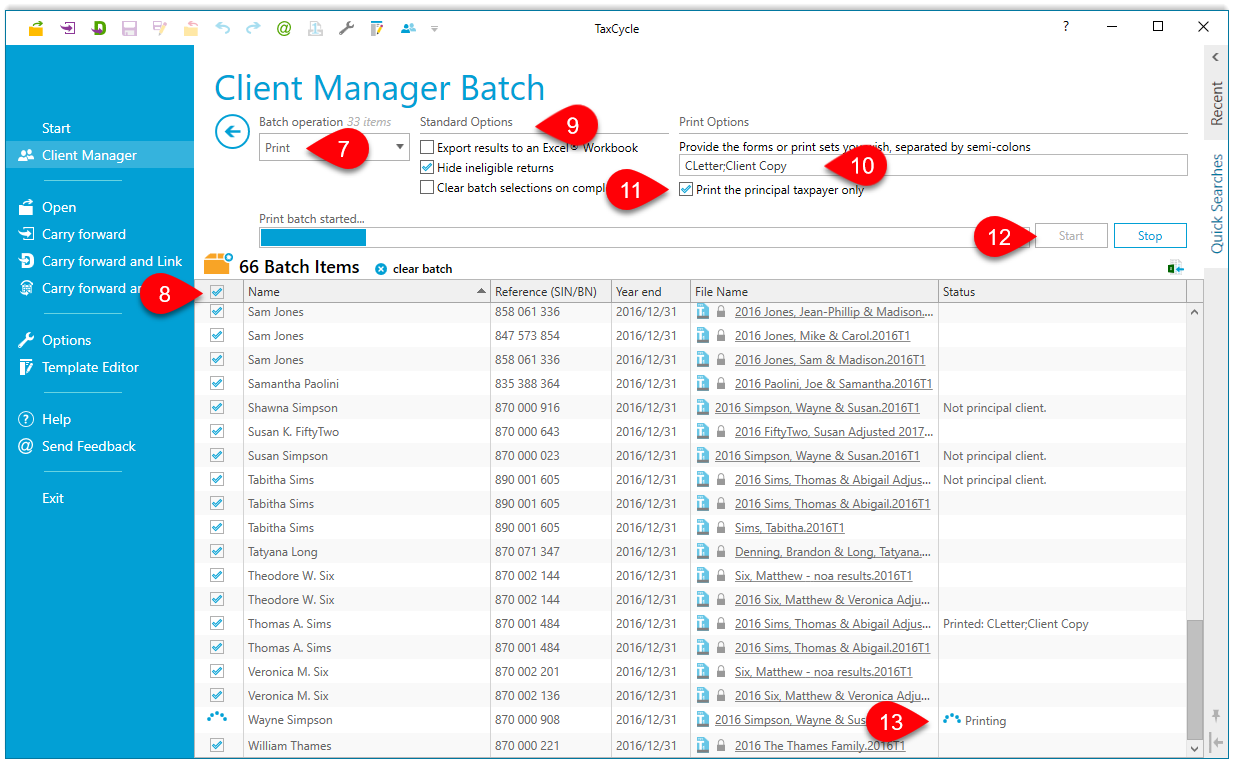Click the open file icon in the top toolbar
This screenshot has height=759, width=1234.
pyautogui.click(x=36, y=28)
